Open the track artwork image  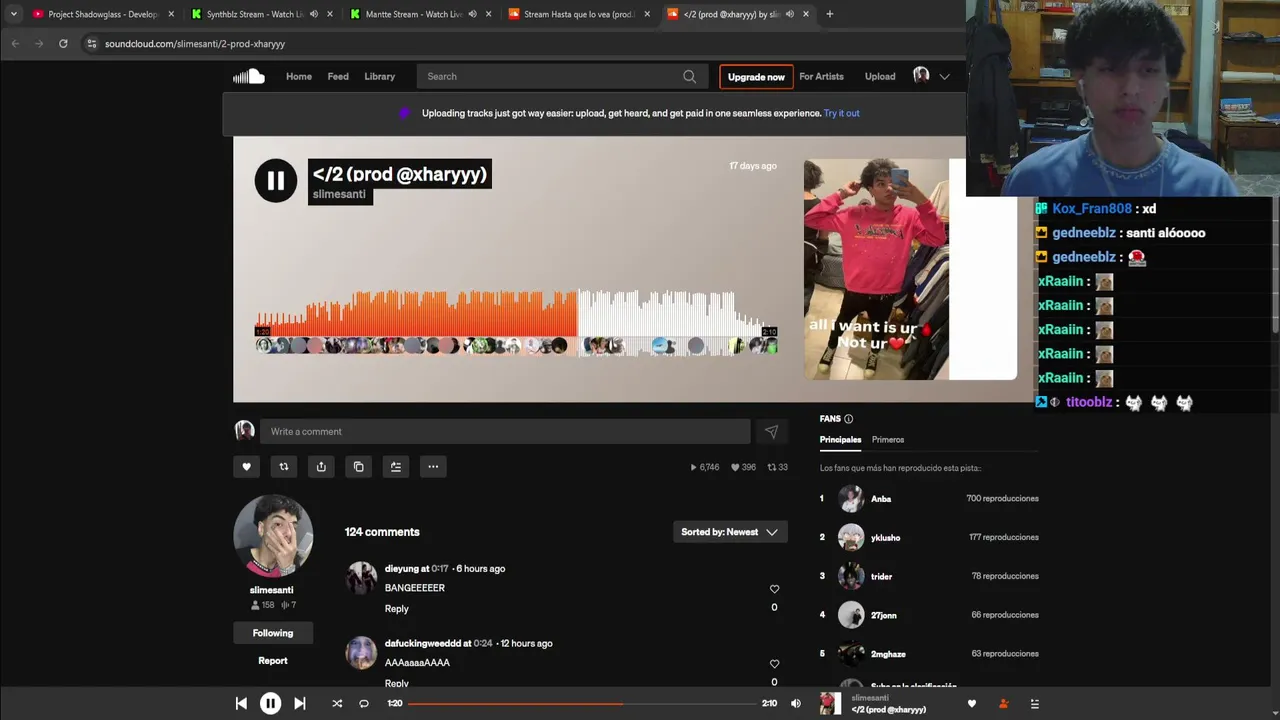click(910, 269)
